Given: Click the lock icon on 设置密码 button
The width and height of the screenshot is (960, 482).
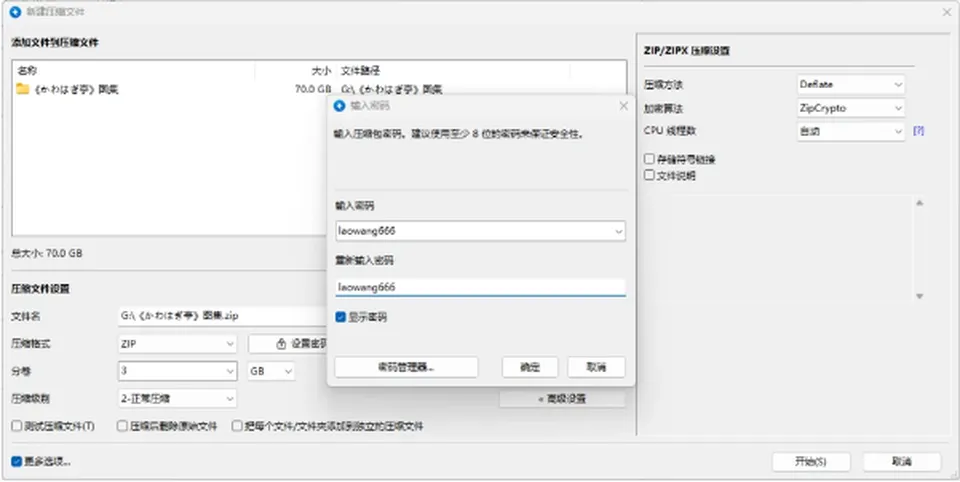Looking at the screenshot, I should 281,344.
